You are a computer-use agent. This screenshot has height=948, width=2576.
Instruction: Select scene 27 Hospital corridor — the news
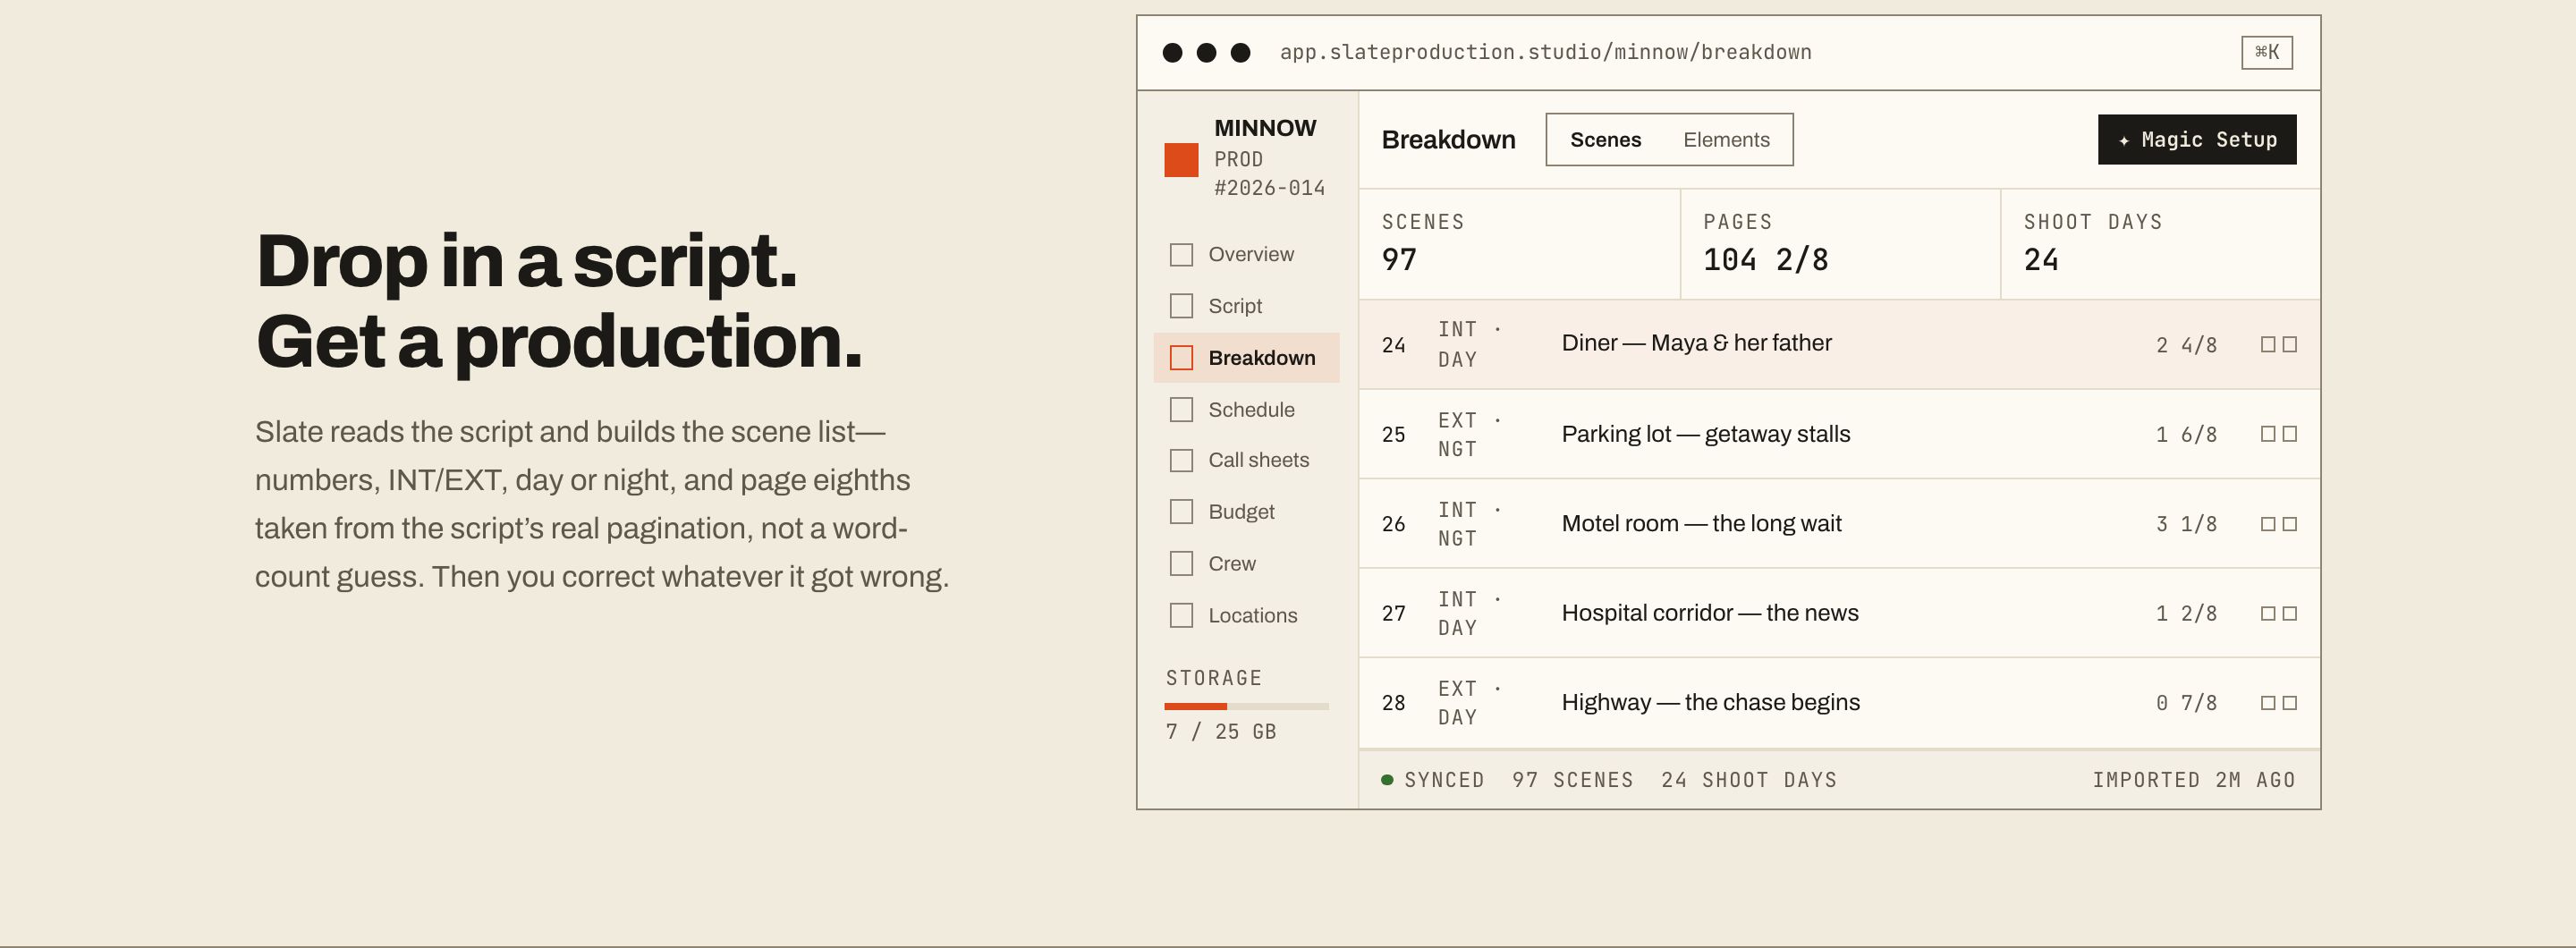tap(1839, 613)
